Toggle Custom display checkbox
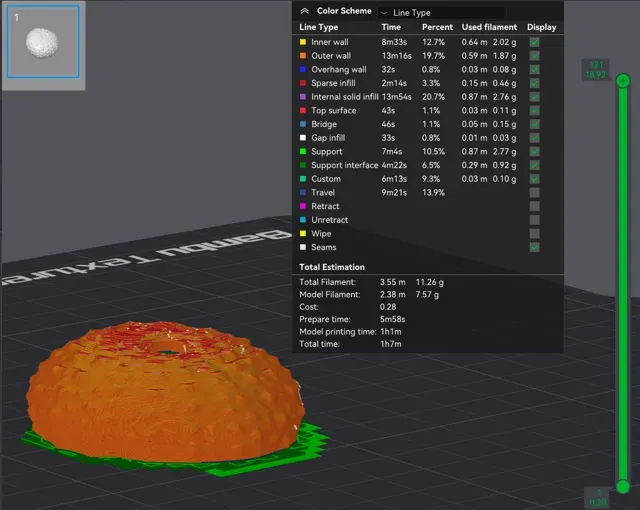This screenshot has height=510, width=640. (534, 179)
